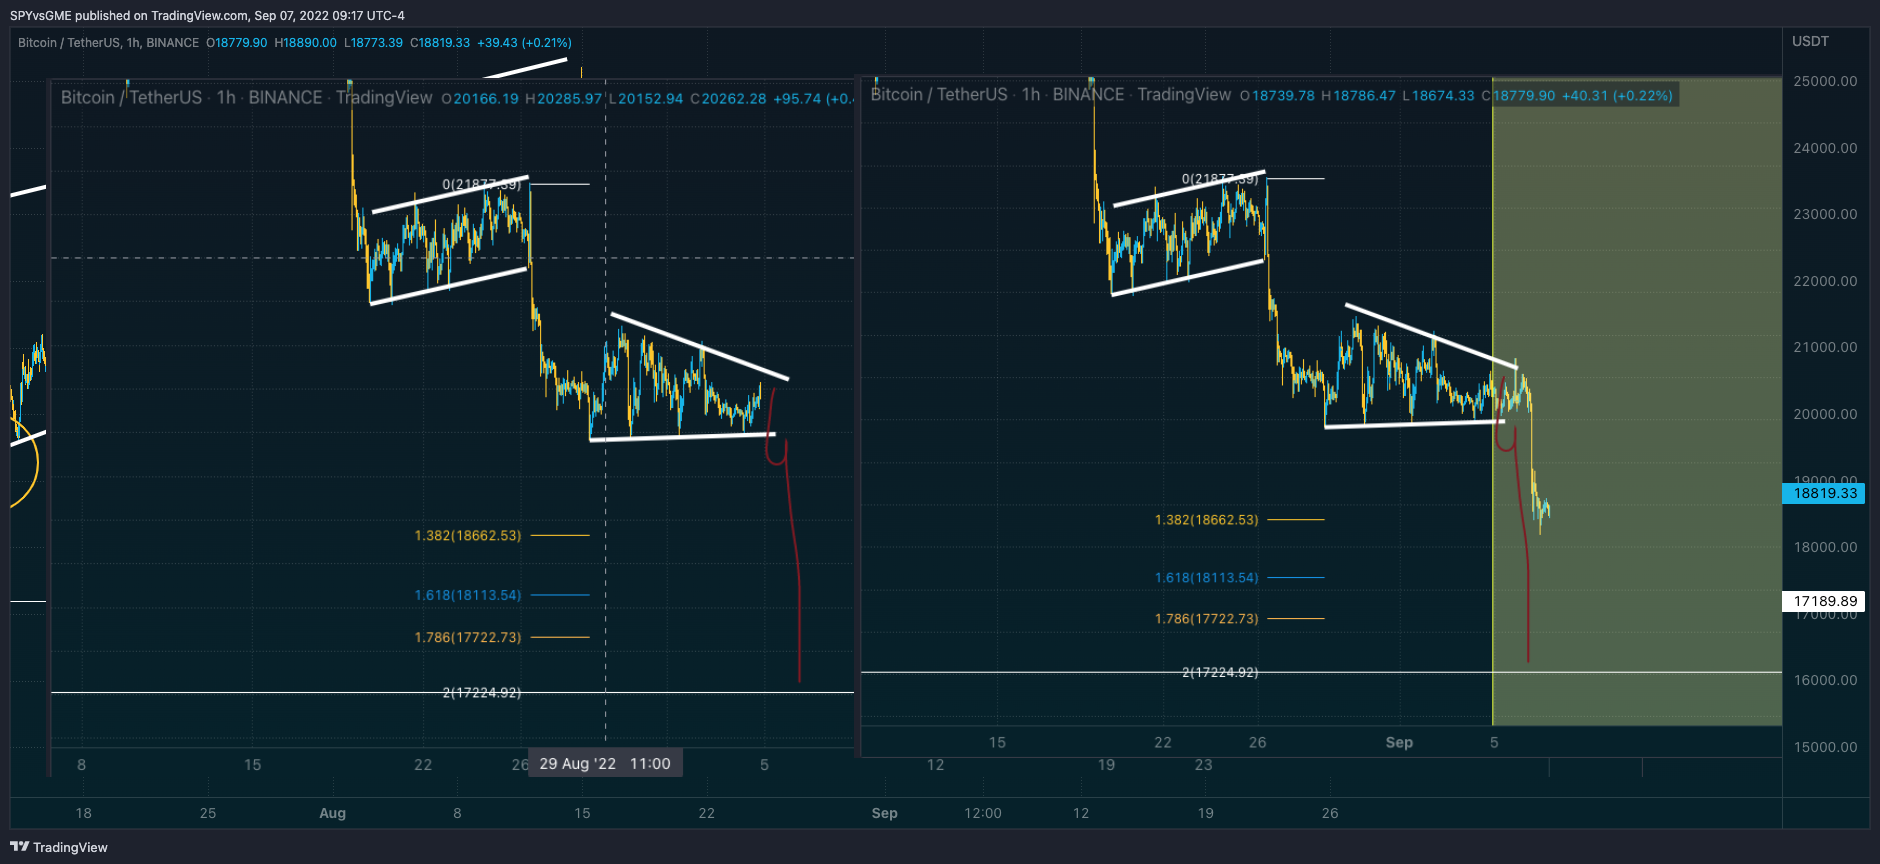Click the left inset Fib label 1.786(17722.73)
Image resolution: width=1880 pixels, height=864 pixels.
click(x=468, y=637)
